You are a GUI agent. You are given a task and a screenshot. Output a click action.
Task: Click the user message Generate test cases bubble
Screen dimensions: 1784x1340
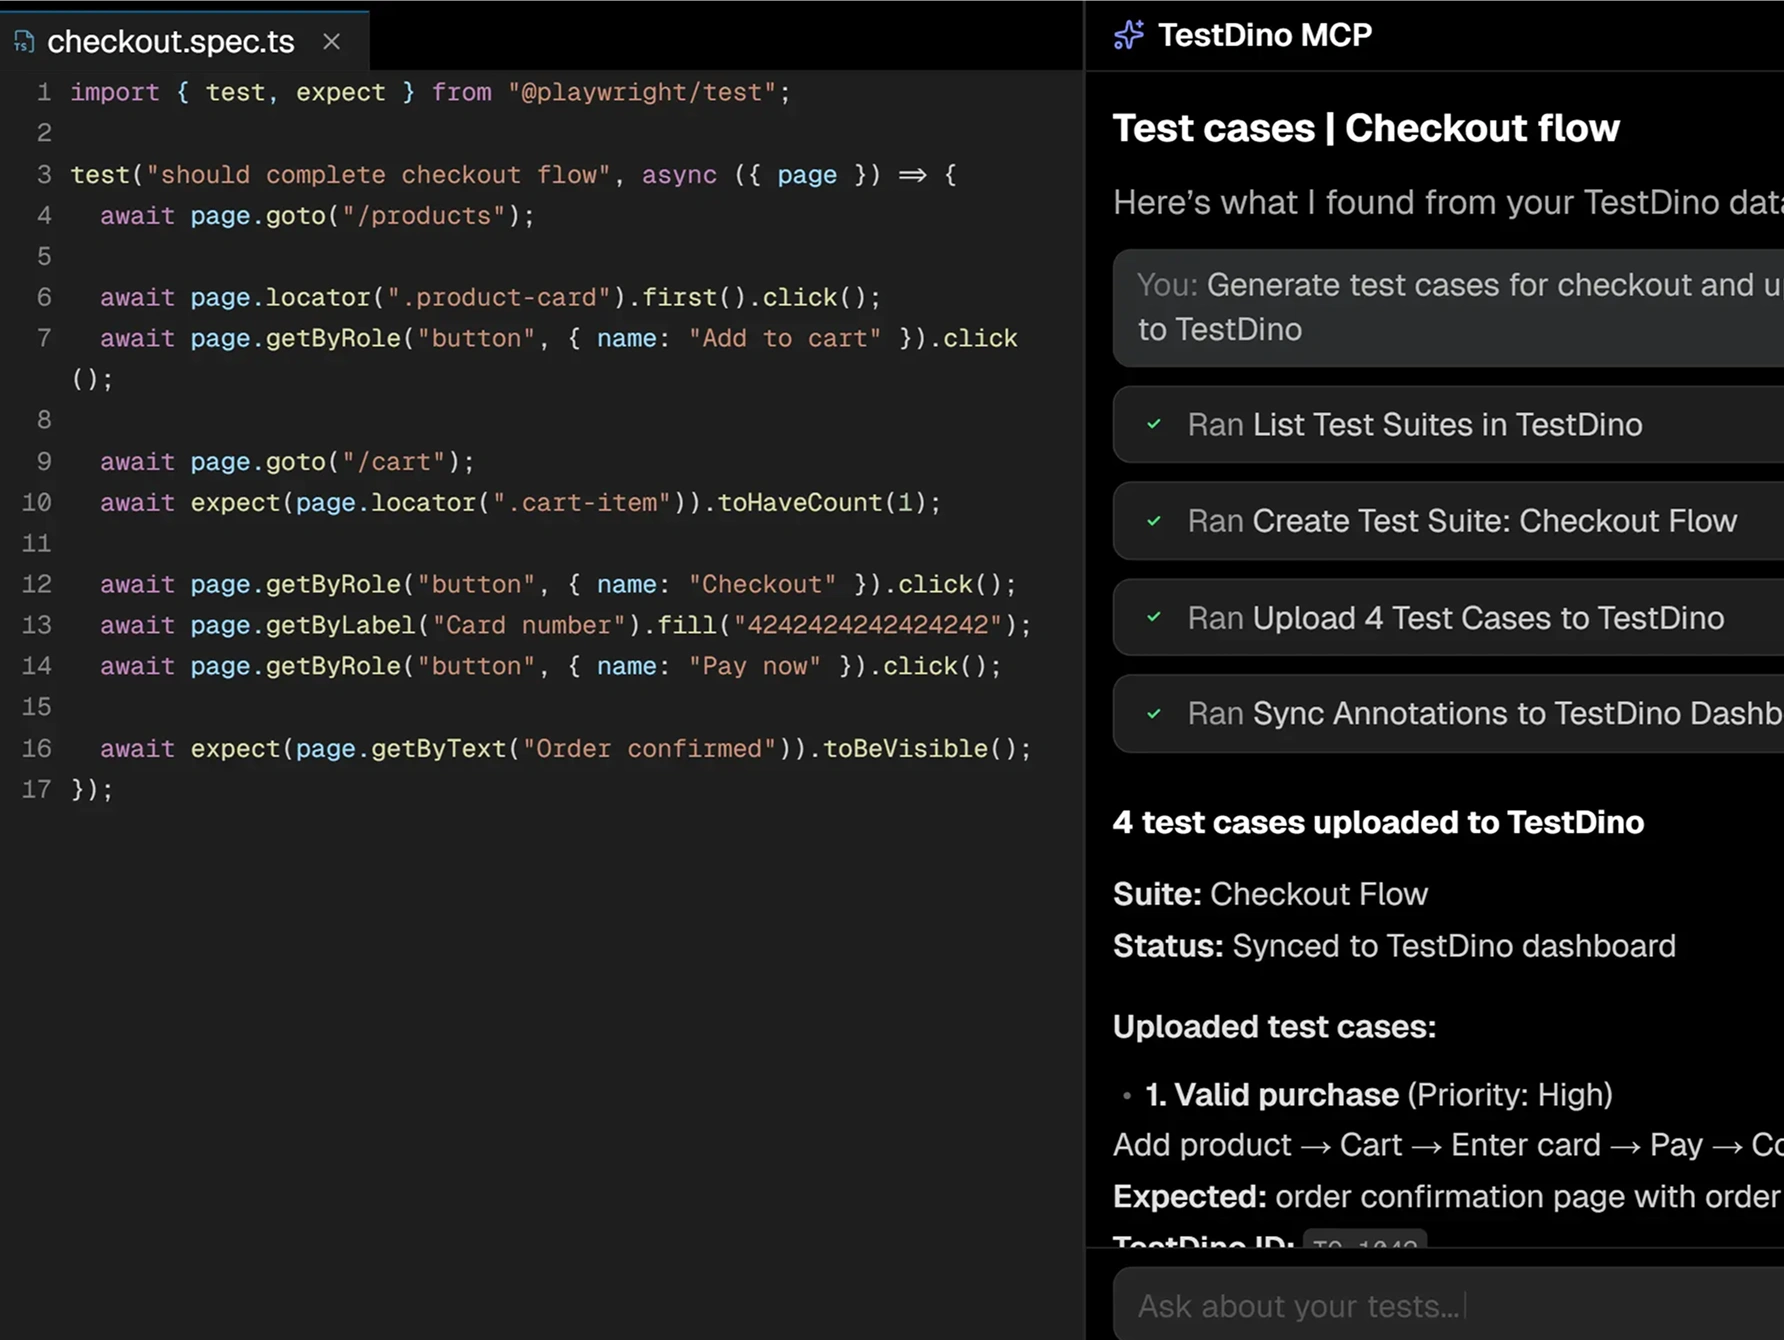[1448, 307]
